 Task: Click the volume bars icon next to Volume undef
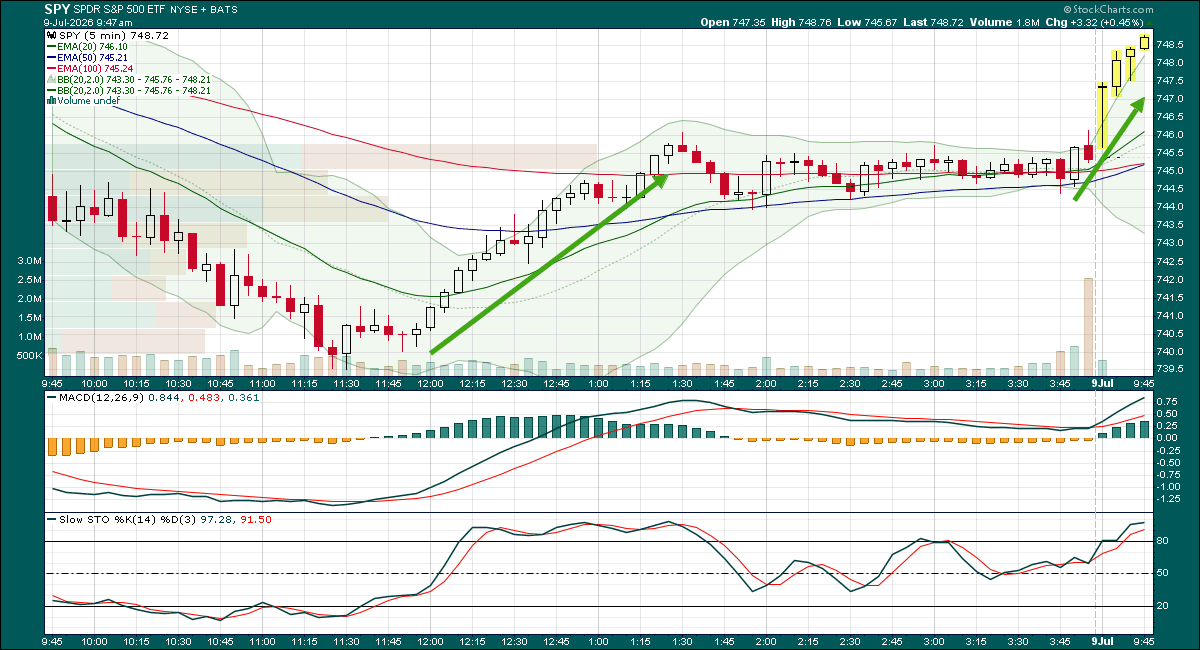pos(52,101)
